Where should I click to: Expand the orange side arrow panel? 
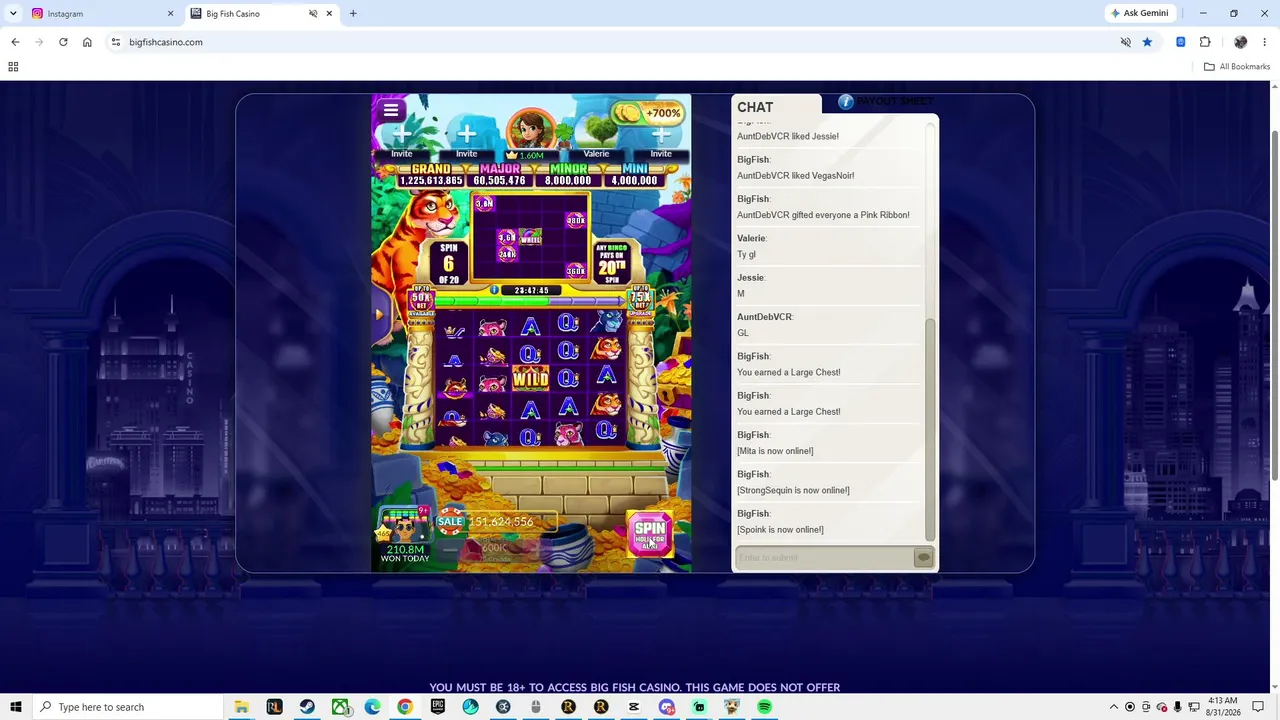(378, 314)
